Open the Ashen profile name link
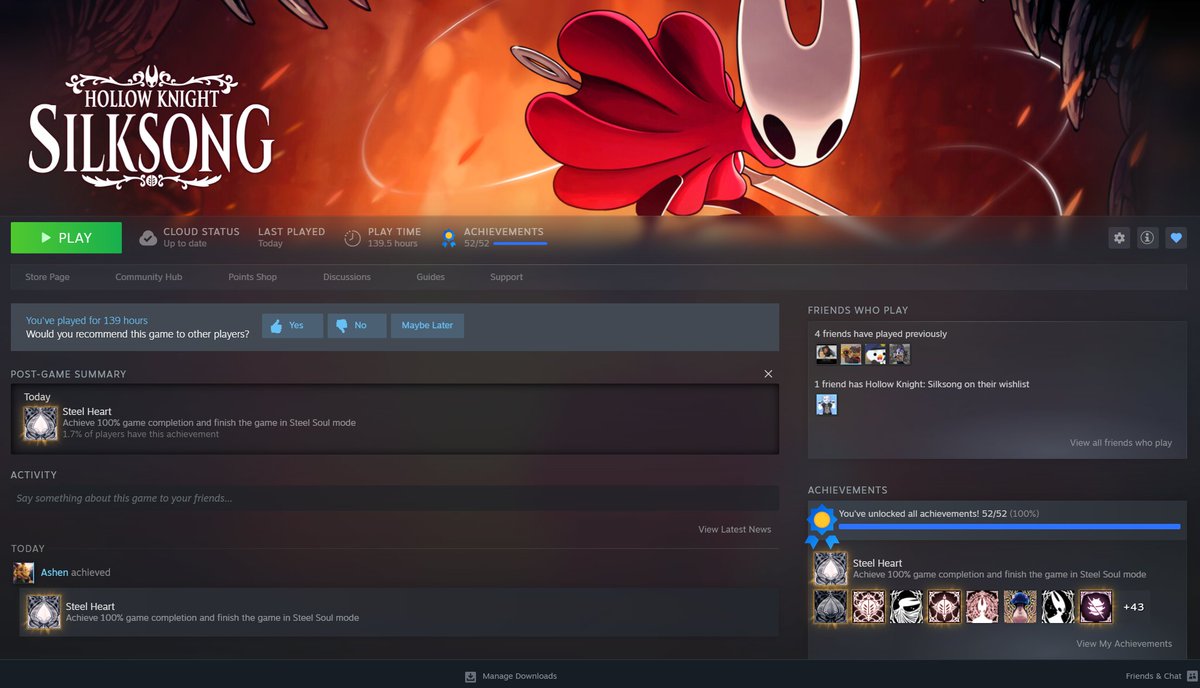 (x=54, y=573)
